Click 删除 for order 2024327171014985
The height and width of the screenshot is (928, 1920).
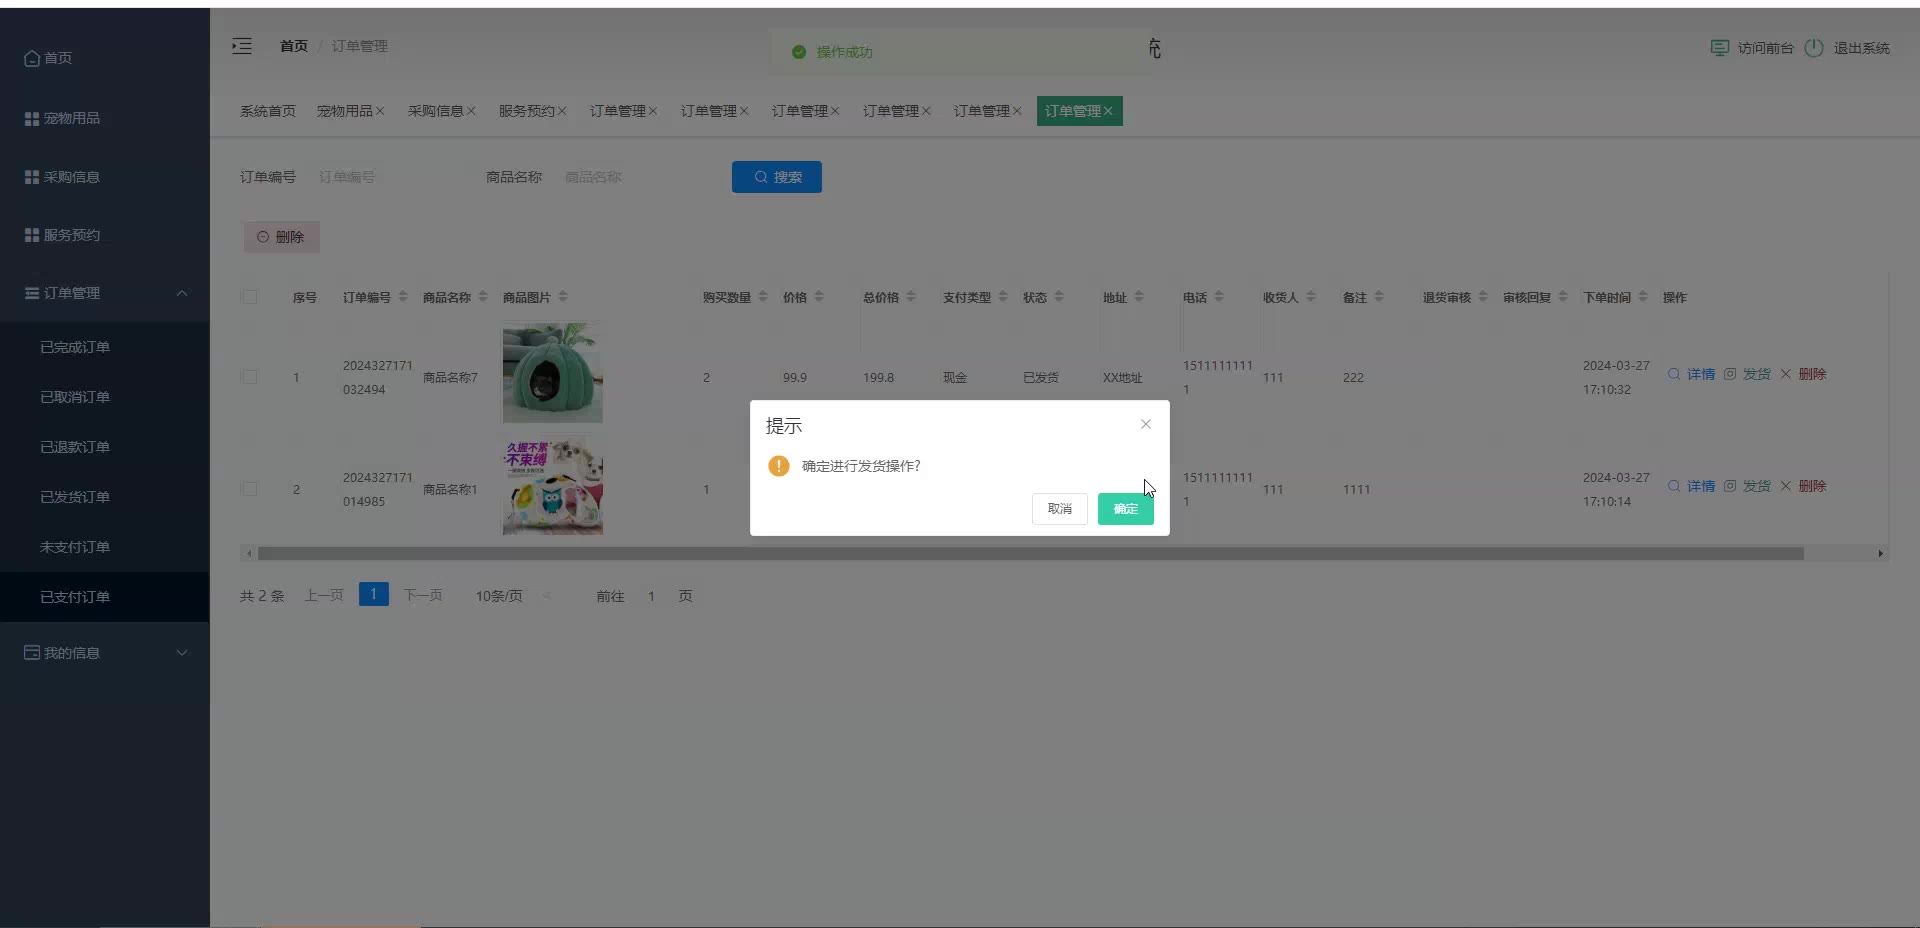(1804, 486)
